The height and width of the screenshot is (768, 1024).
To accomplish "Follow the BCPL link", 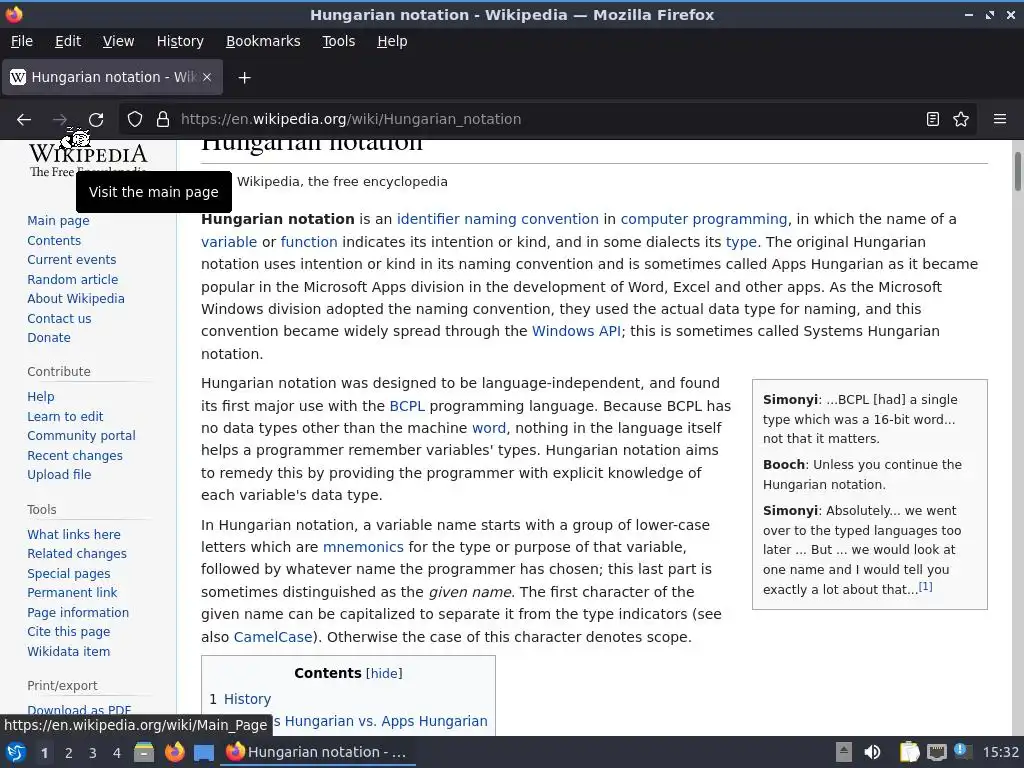I will click(x=407, y=406).
